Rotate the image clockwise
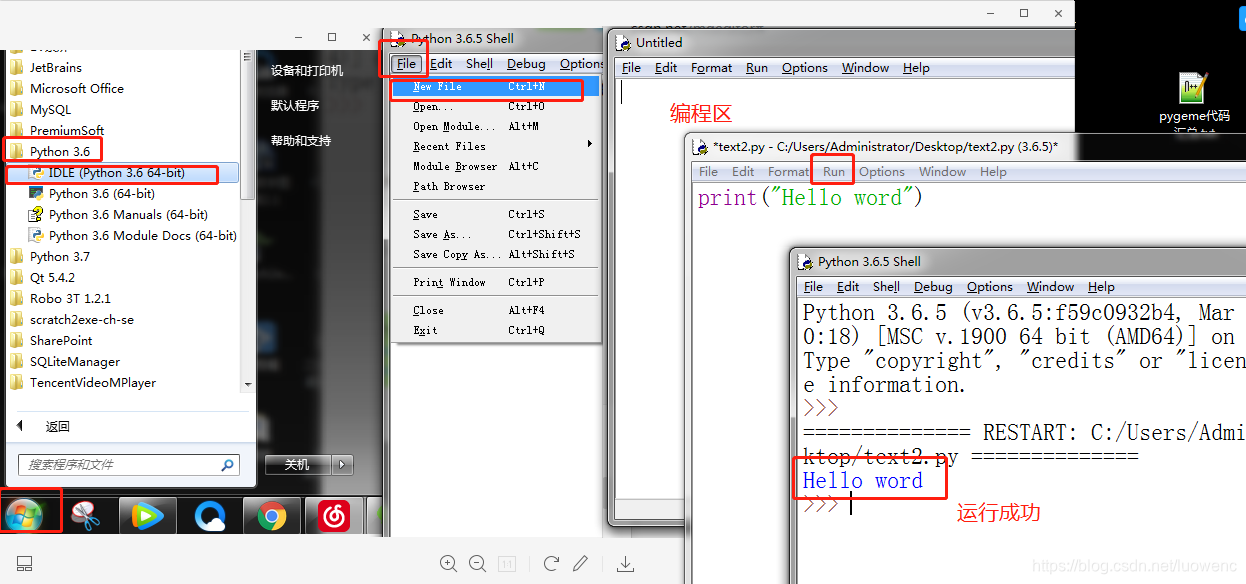This screenshot has width=1246, height=584. pyautogui.click(x=550, y=564)
